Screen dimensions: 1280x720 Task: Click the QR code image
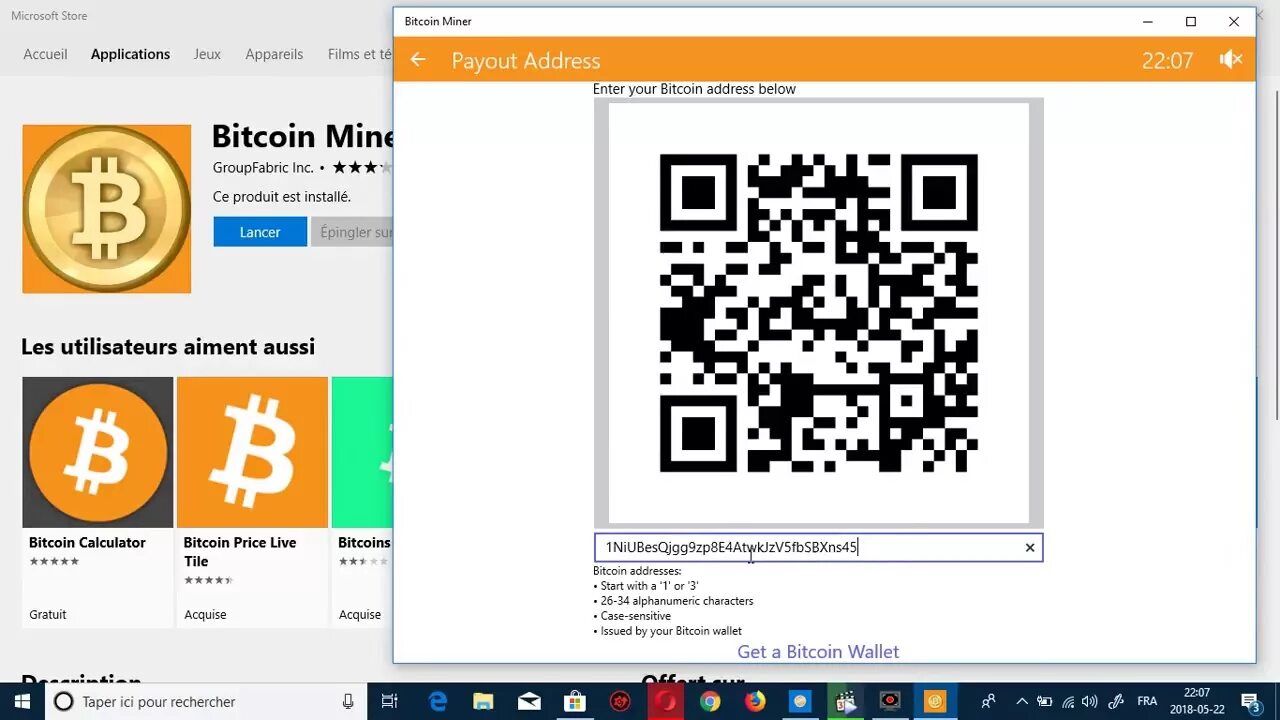tap(818, 313)
